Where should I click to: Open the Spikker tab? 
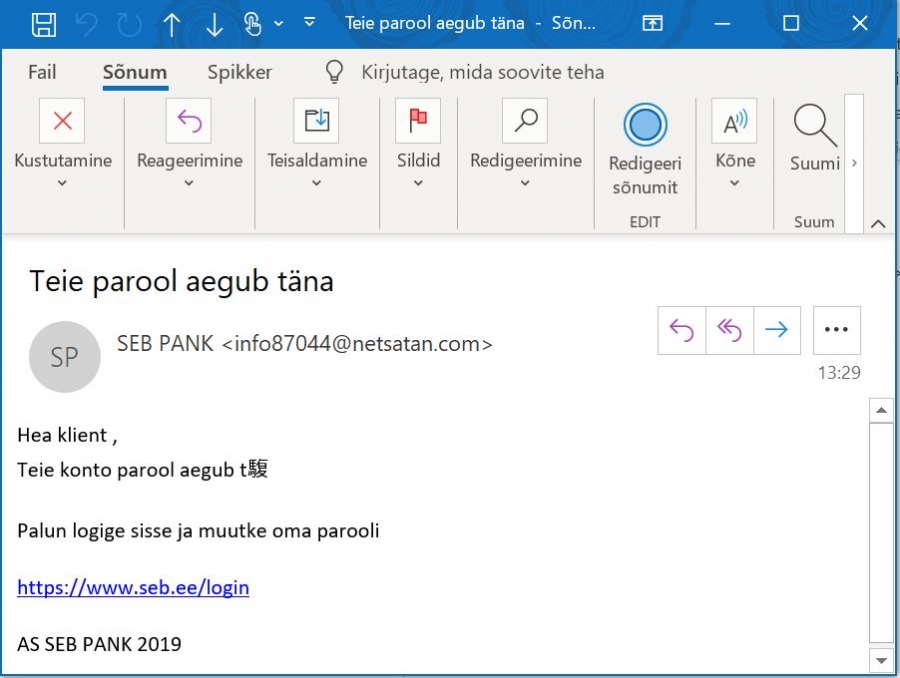239,72
